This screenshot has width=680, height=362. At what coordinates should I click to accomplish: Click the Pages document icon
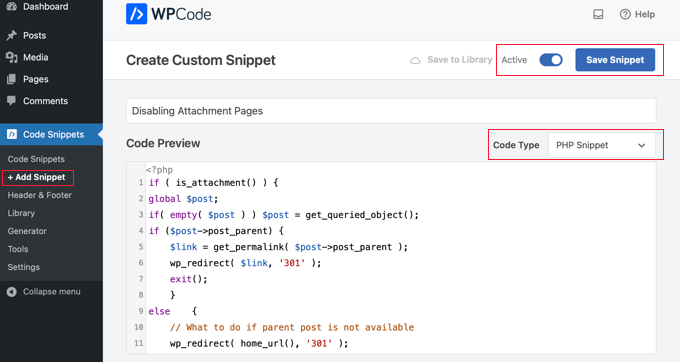12,79
